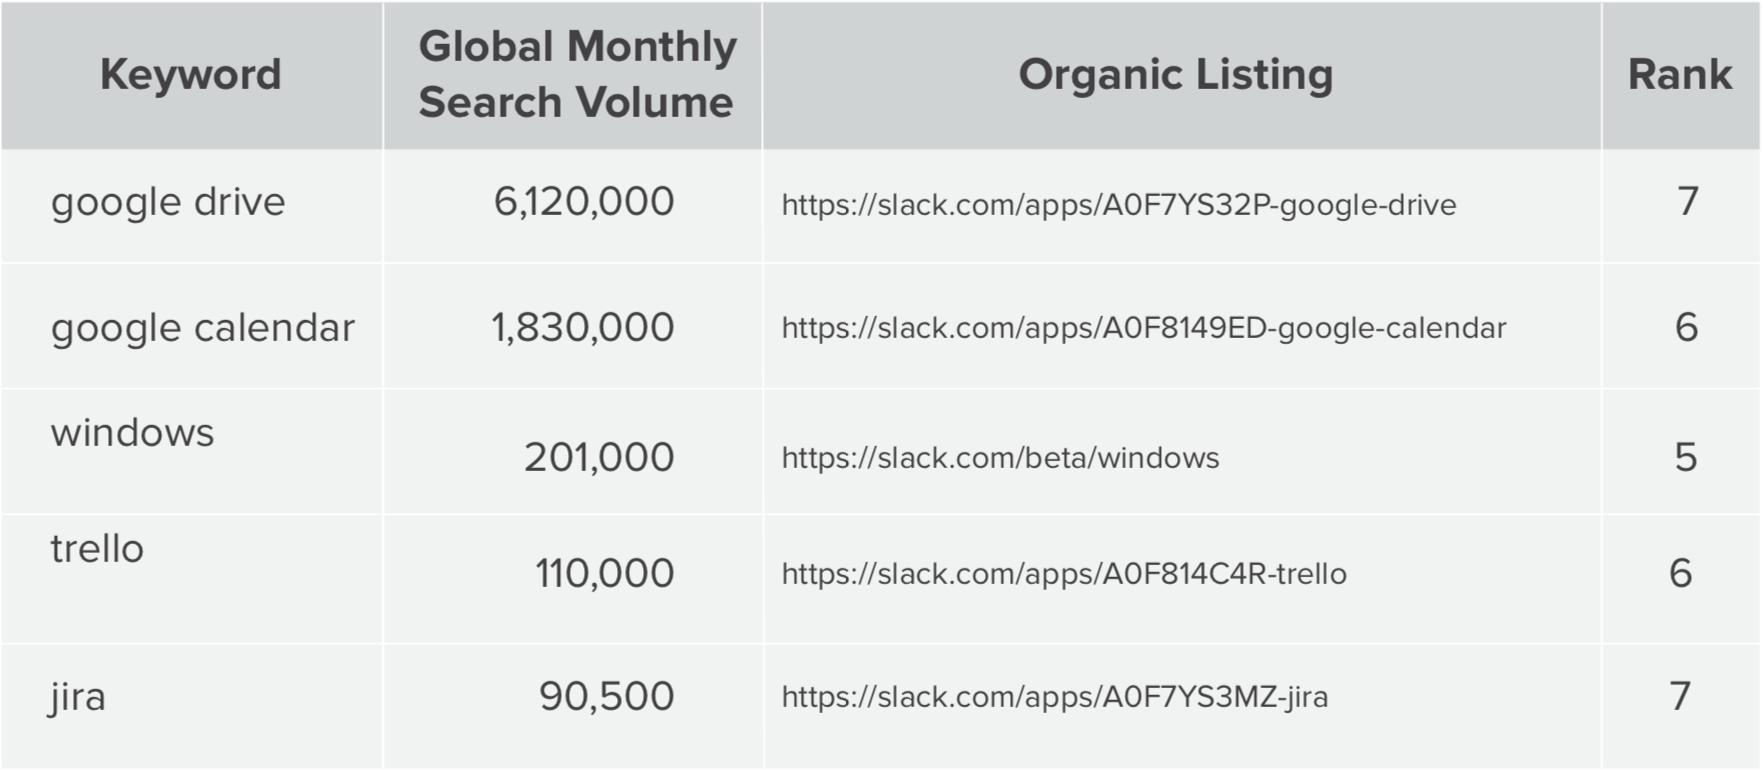Screen dimensions: 1764x770
Task: Click the 110,000 search volume value
Action: (605, 574)
